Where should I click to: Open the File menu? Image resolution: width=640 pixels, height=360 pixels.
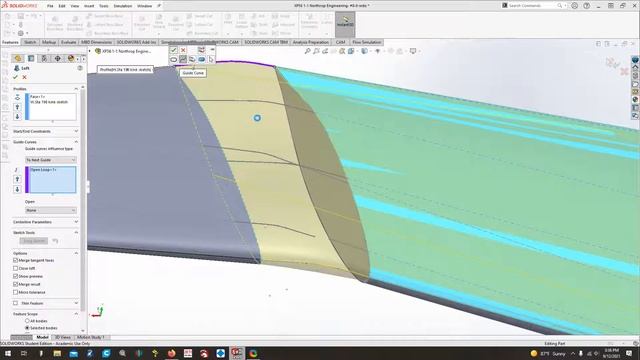(50, 6)
